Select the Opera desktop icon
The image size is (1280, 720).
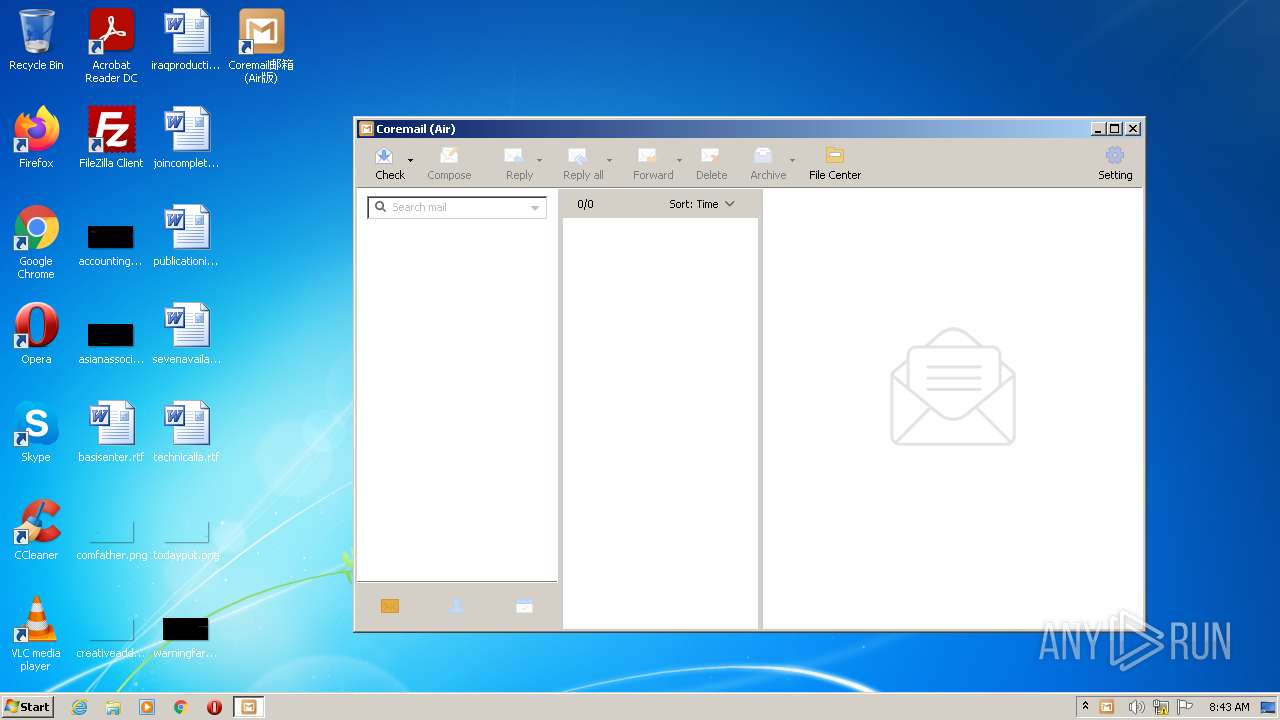[36, 334]
